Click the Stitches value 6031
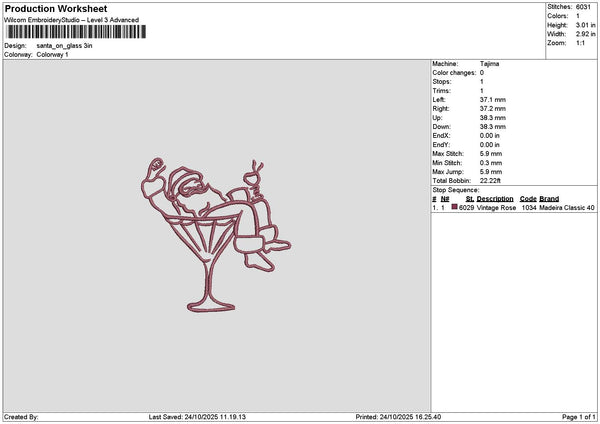 coord(583,7)
